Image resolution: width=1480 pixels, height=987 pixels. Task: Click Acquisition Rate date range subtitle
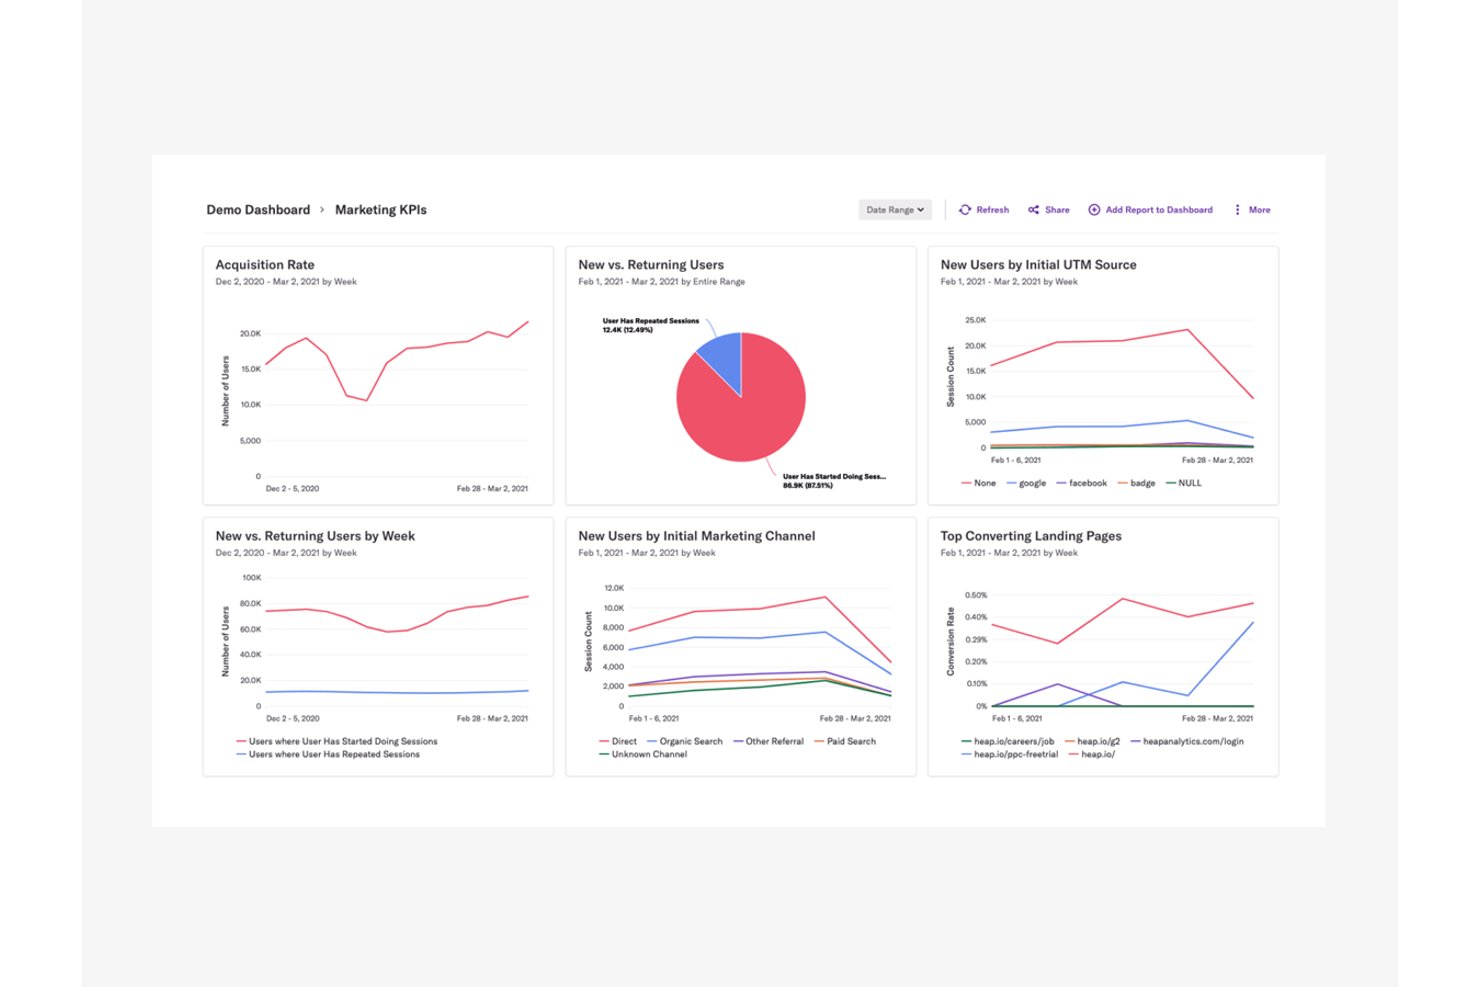point(286,282)
